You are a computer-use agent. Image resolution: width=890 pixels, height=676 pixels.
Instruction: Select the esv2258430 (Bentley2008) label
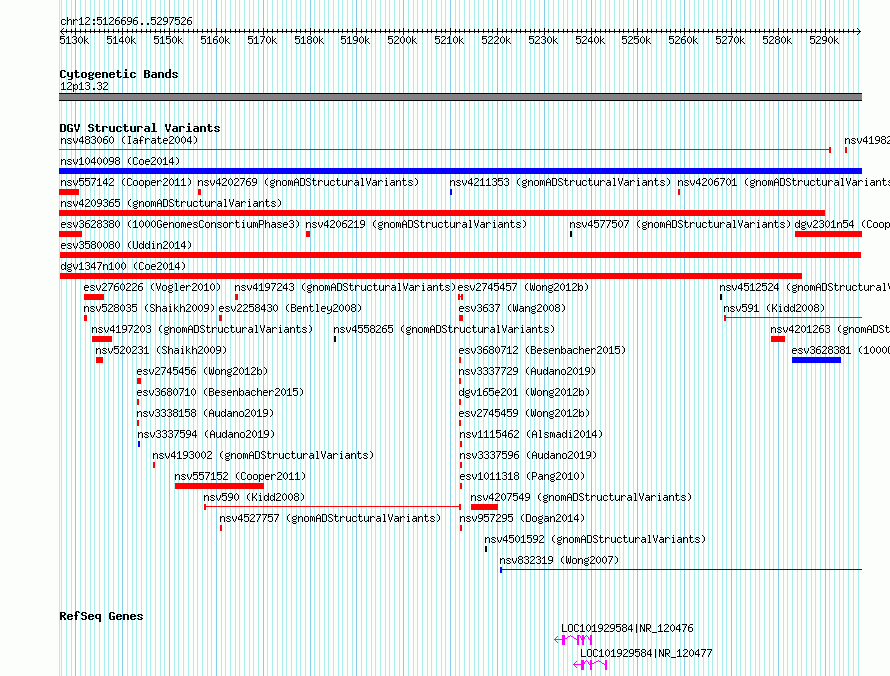(x=290, y=308)
